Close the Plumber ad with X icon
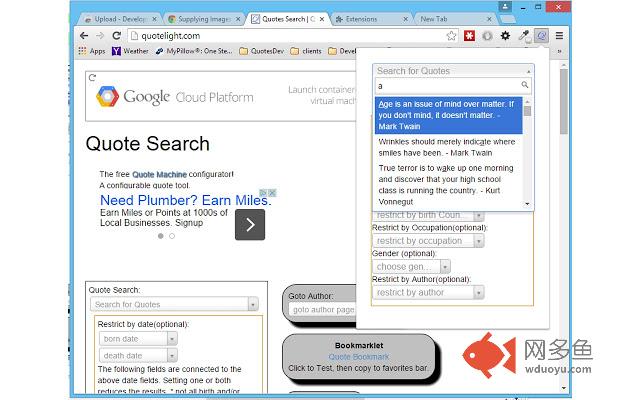This screenshot has width=640, height=400. point(272,193)
